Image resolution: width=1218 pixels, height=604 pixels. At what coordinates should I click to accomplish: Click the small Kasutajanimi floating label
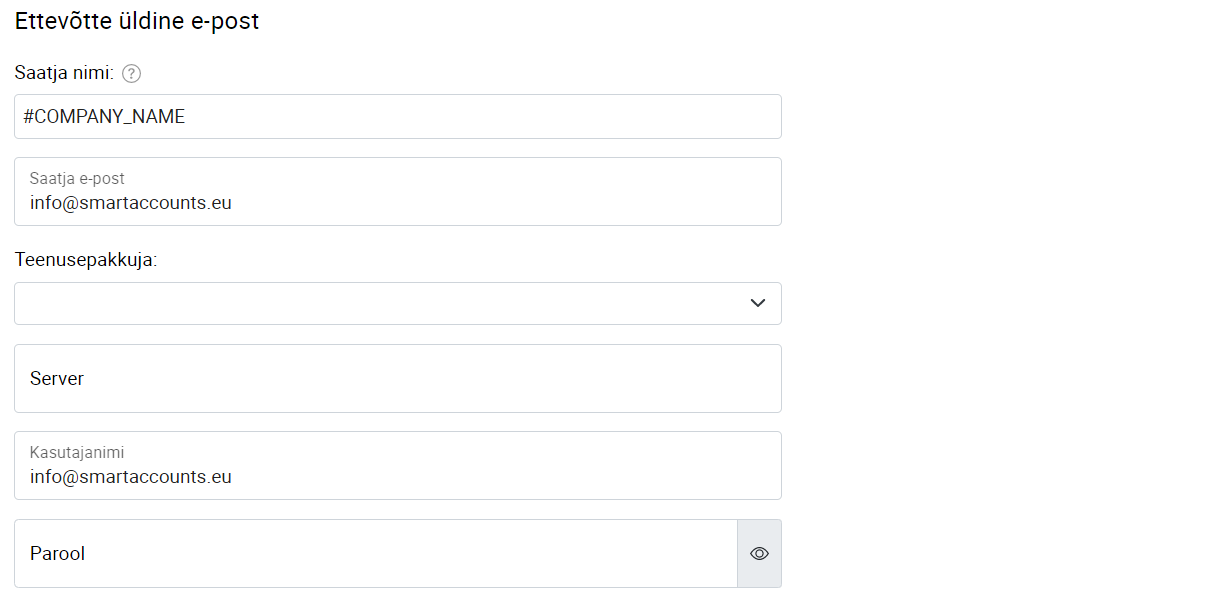tap(77, 453)
